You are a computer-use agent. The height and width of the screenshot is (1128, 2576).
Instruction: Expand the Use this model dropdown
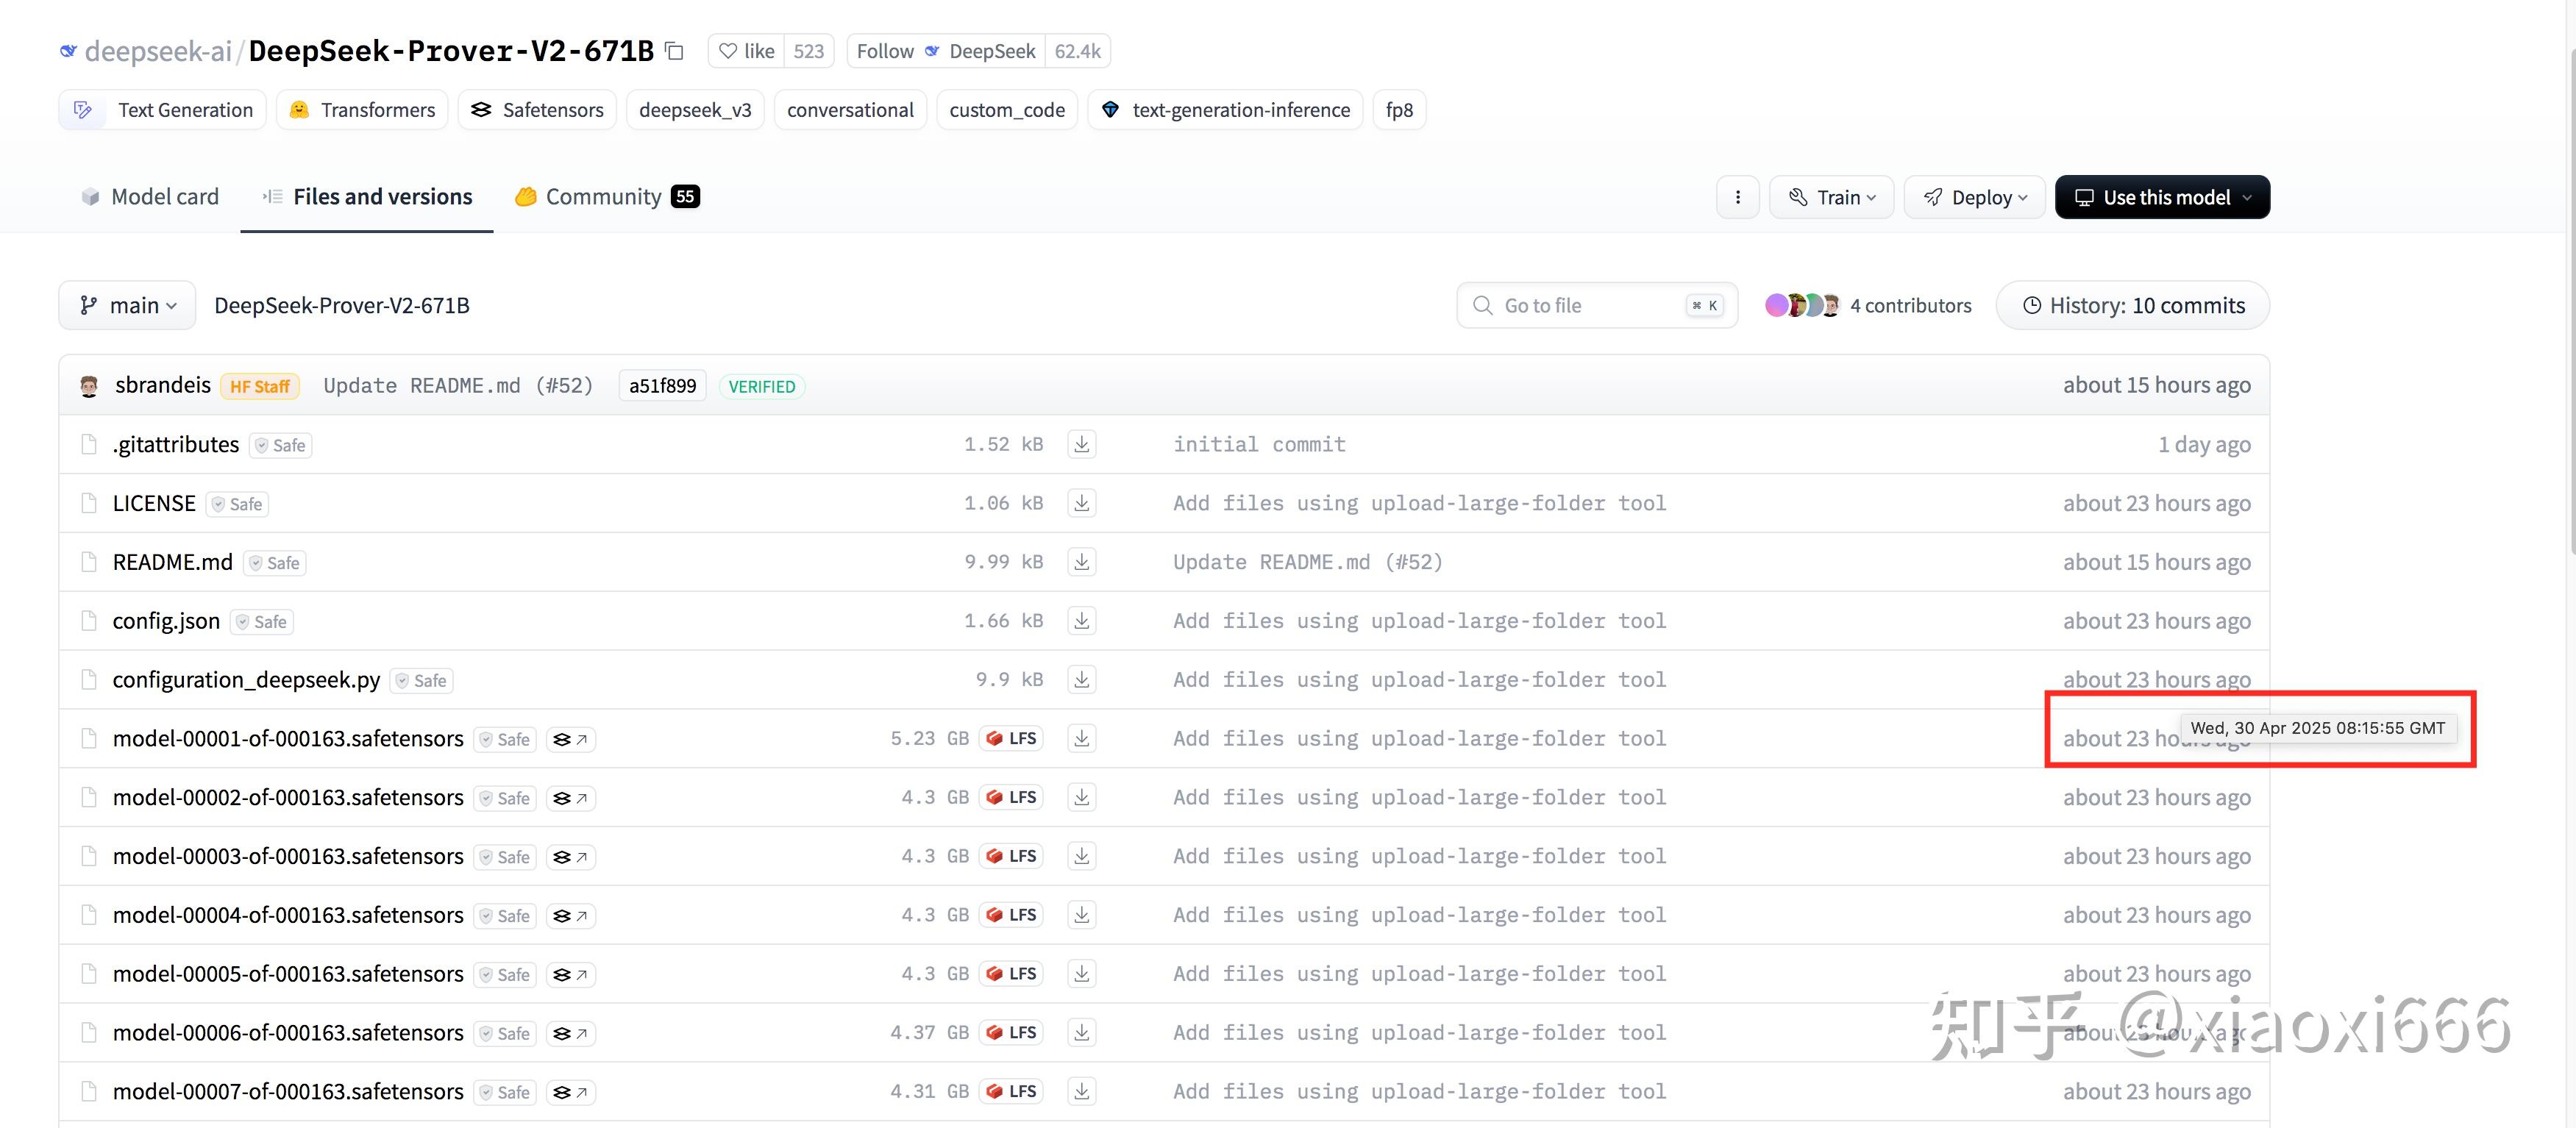2162,197
